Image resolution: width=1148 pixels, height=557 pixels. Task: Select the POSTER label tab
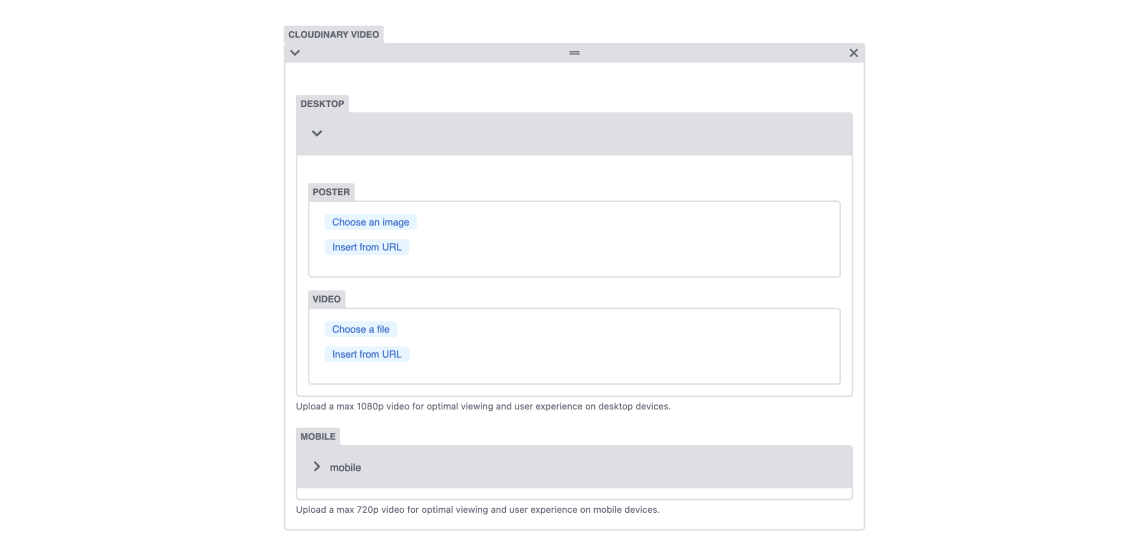(x=331, y=192)
